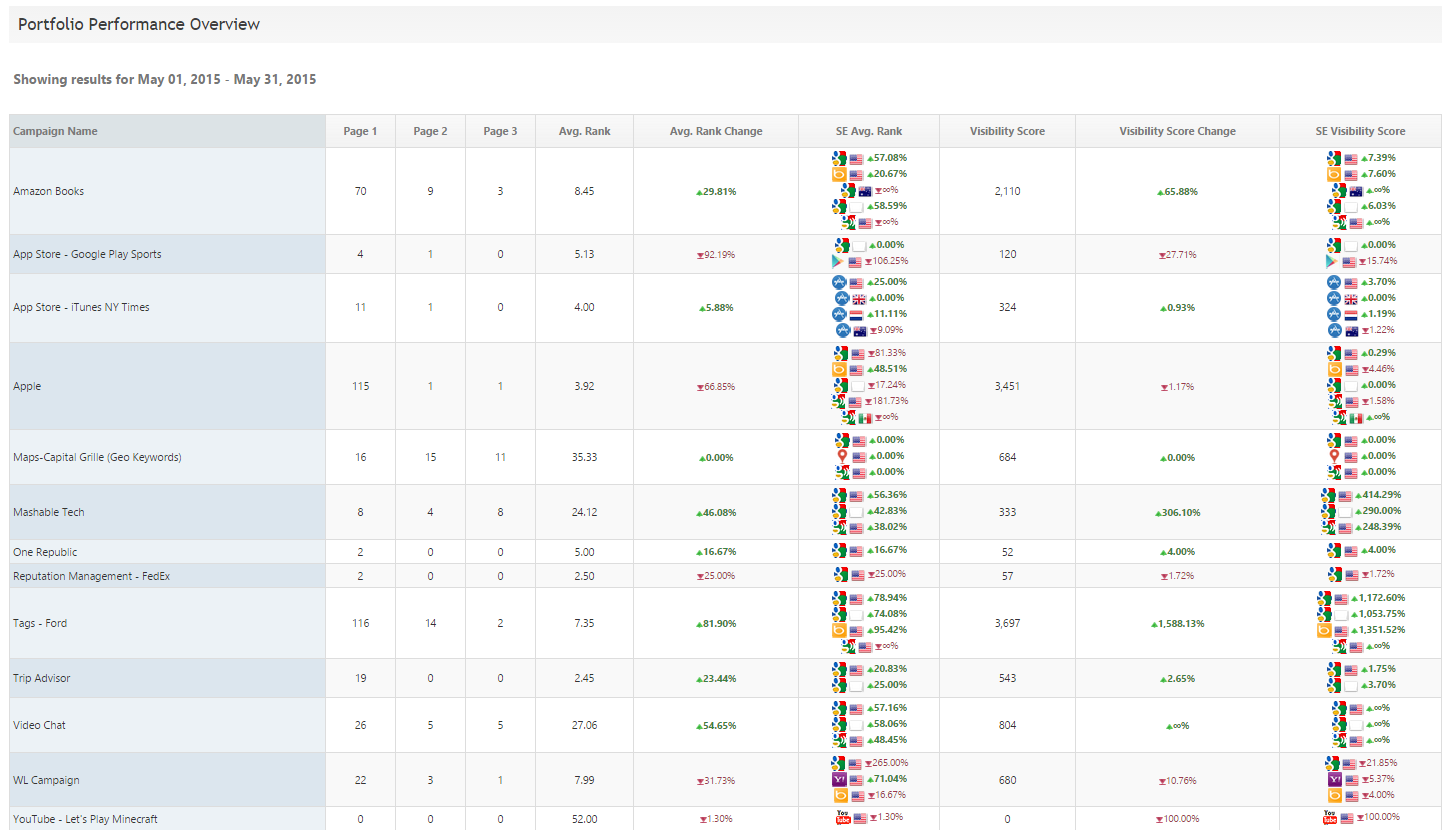Click the Google icon beside 414.29%
This screenshot has height=830, width=1445.
[x=1328, y=495]
